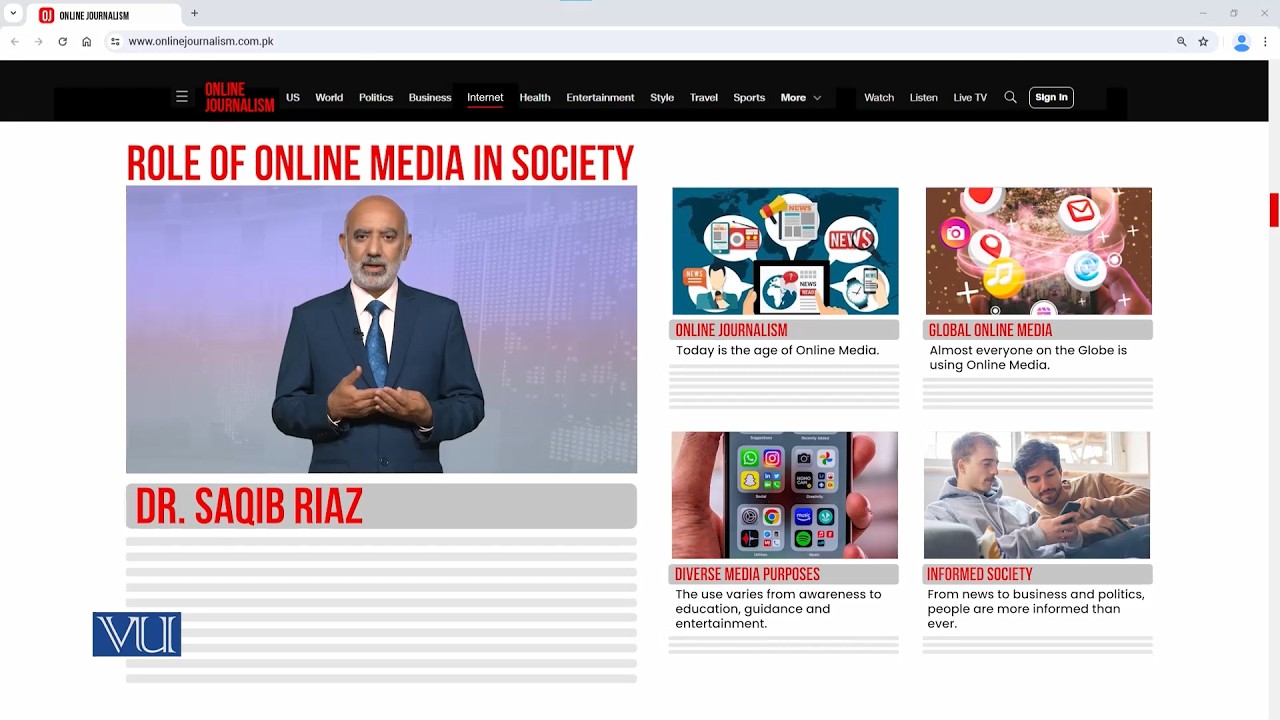Open the Sports section
1280x720 pixels.
click(x=749, y=97)
